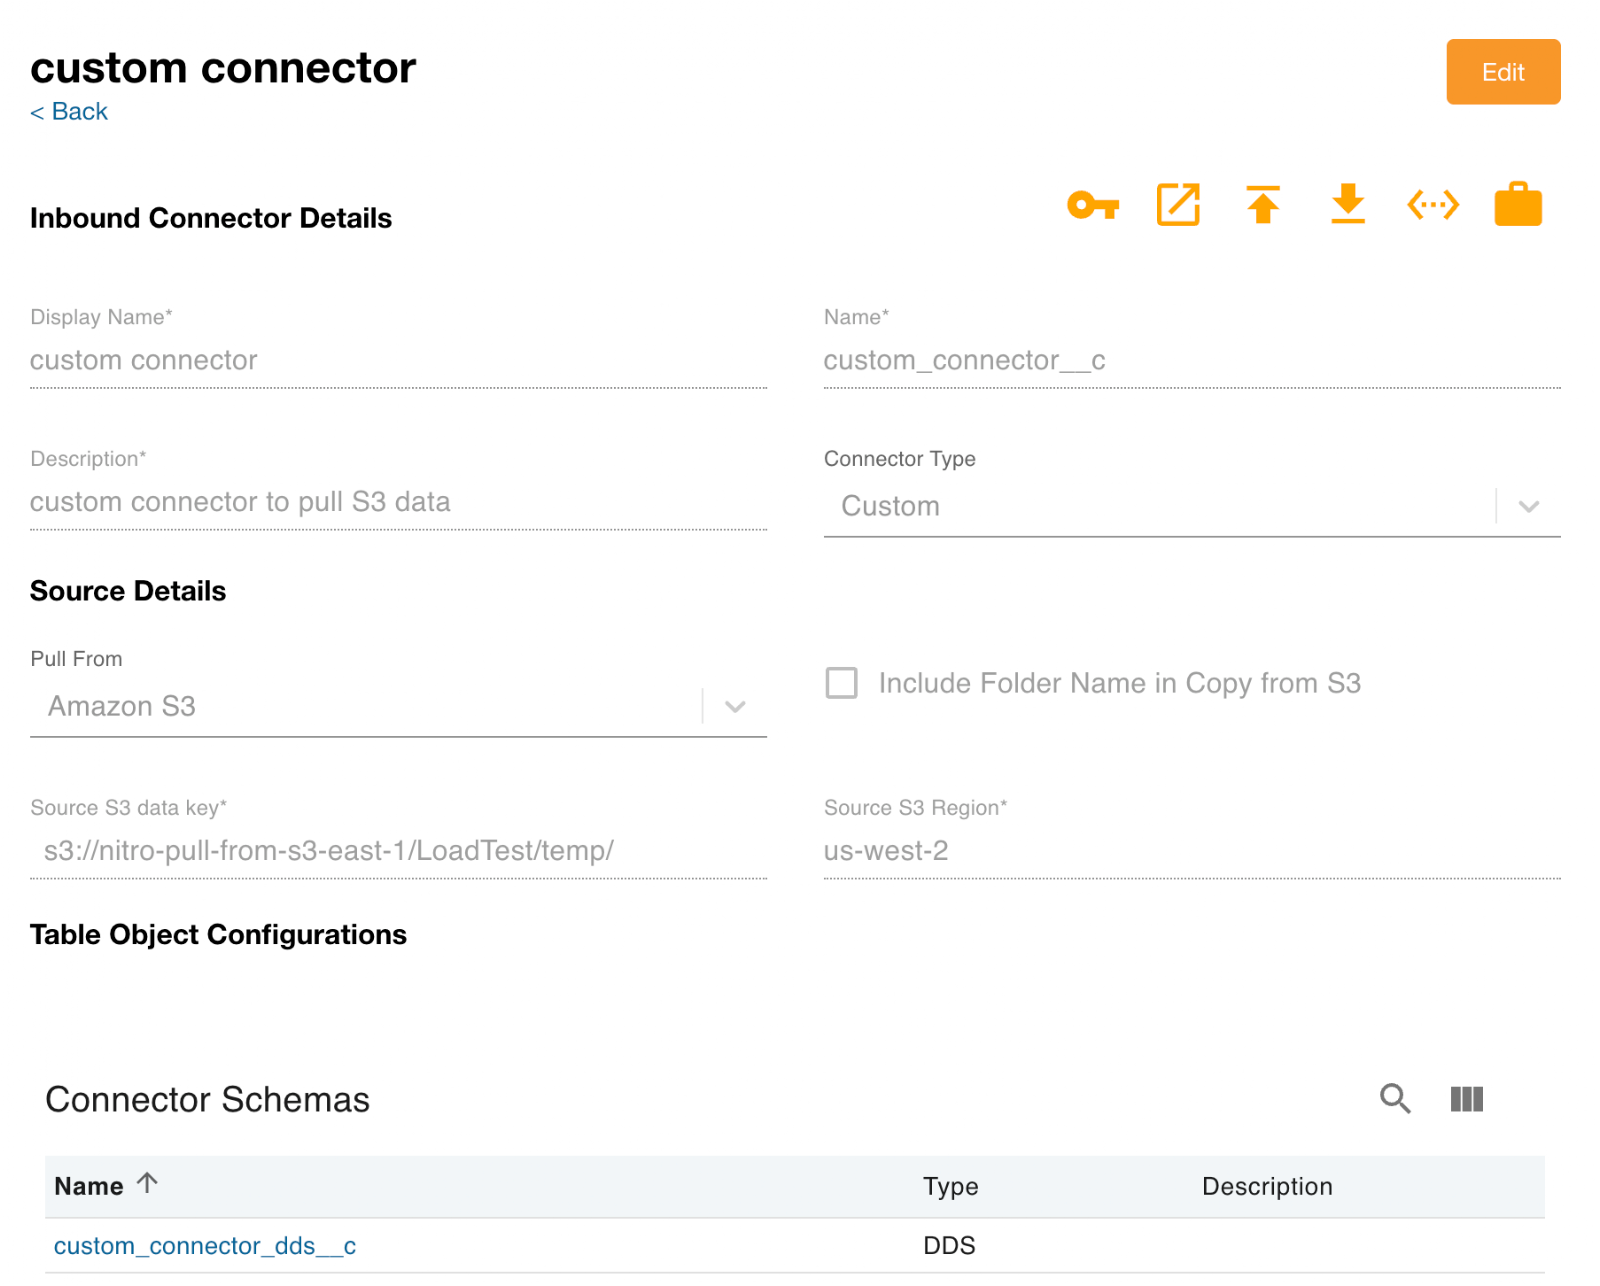Click the Source S3 data key field
The height and width of the screenshot is (1286, 1600).
click(398, 851)
